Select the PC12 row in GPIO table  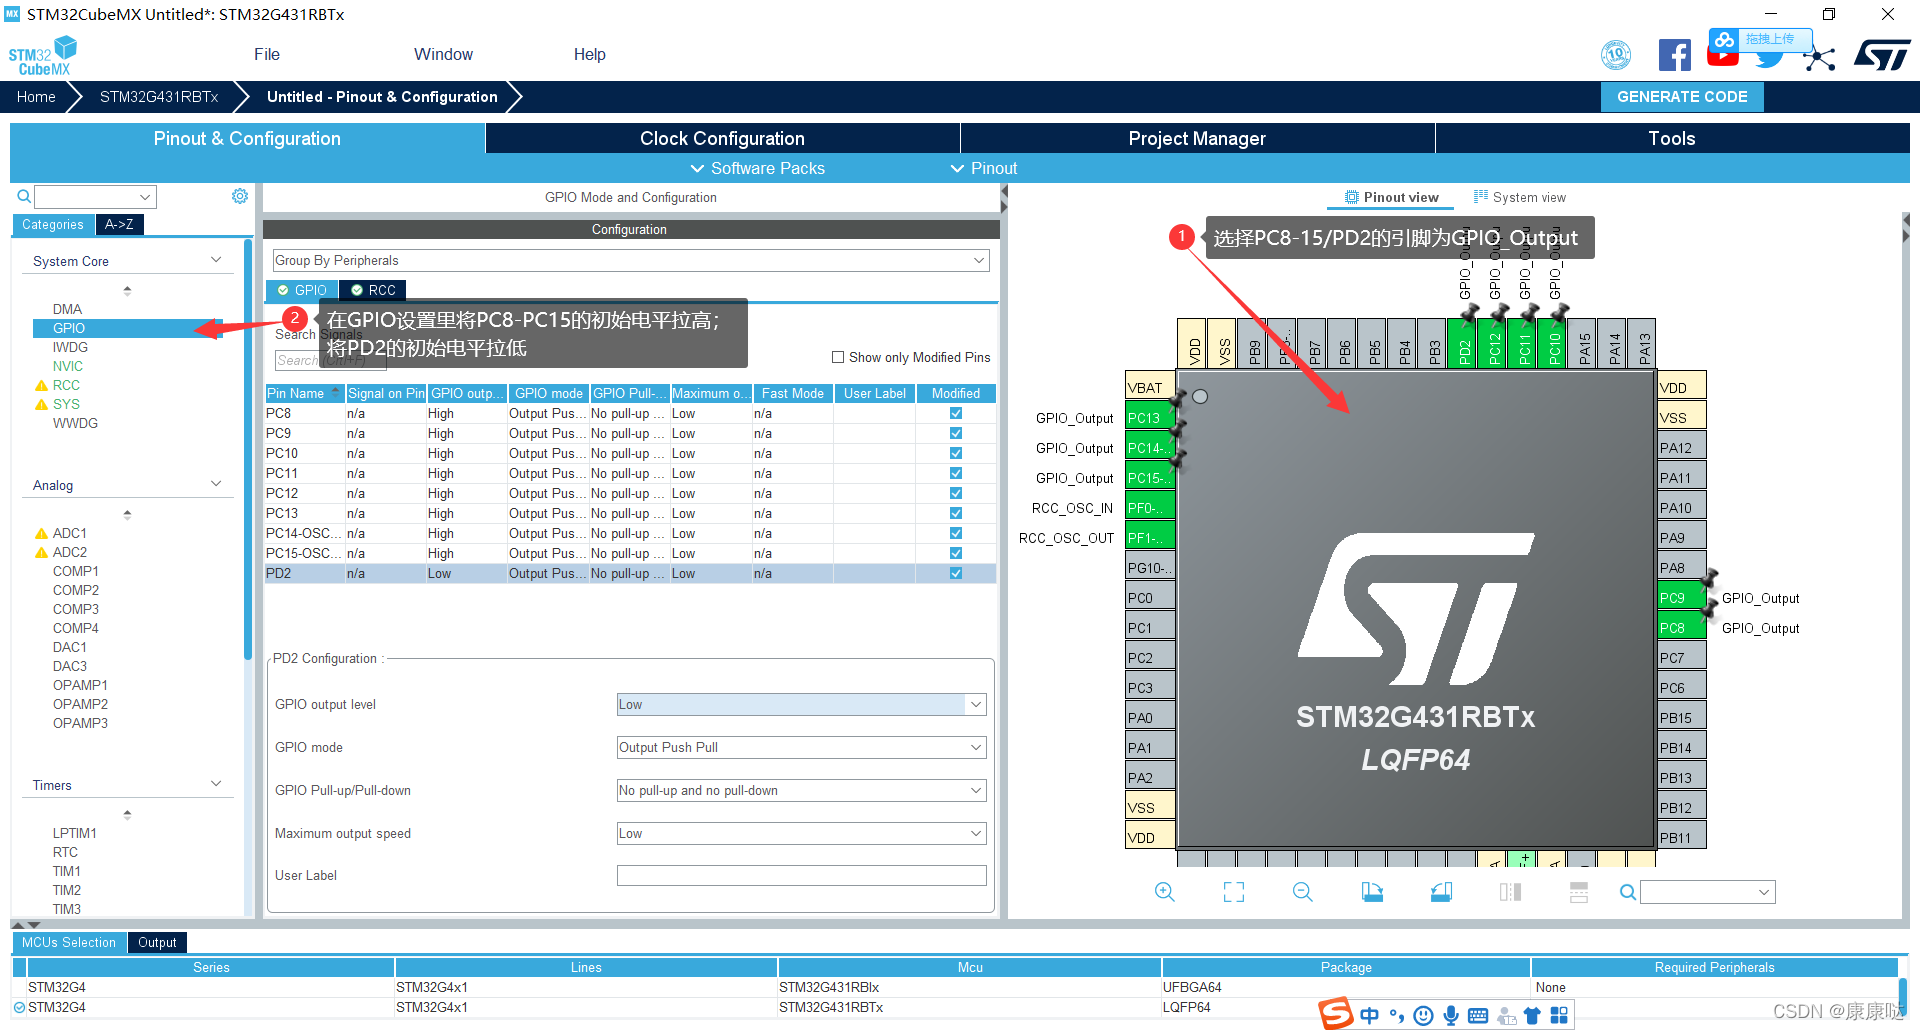pyautogui.click(x=630, y=493)
